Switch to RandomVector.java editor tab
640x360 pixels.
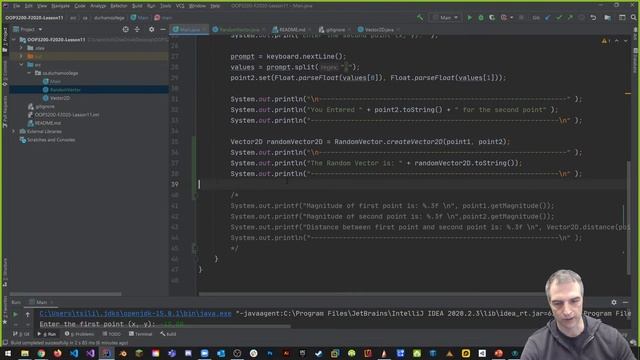click(239, 30)
